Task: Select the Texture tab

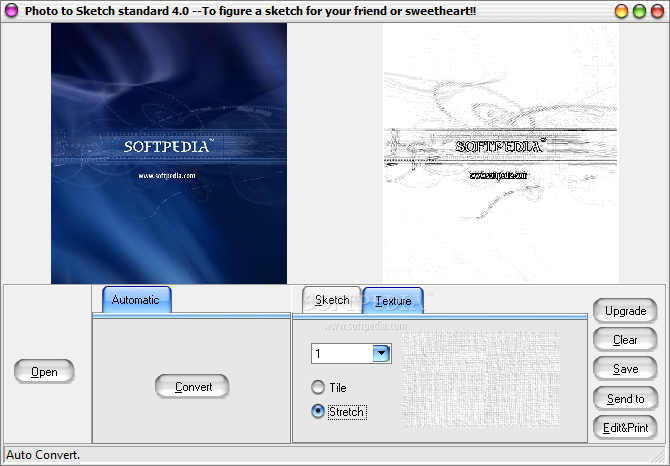Action: coord(393,301)
